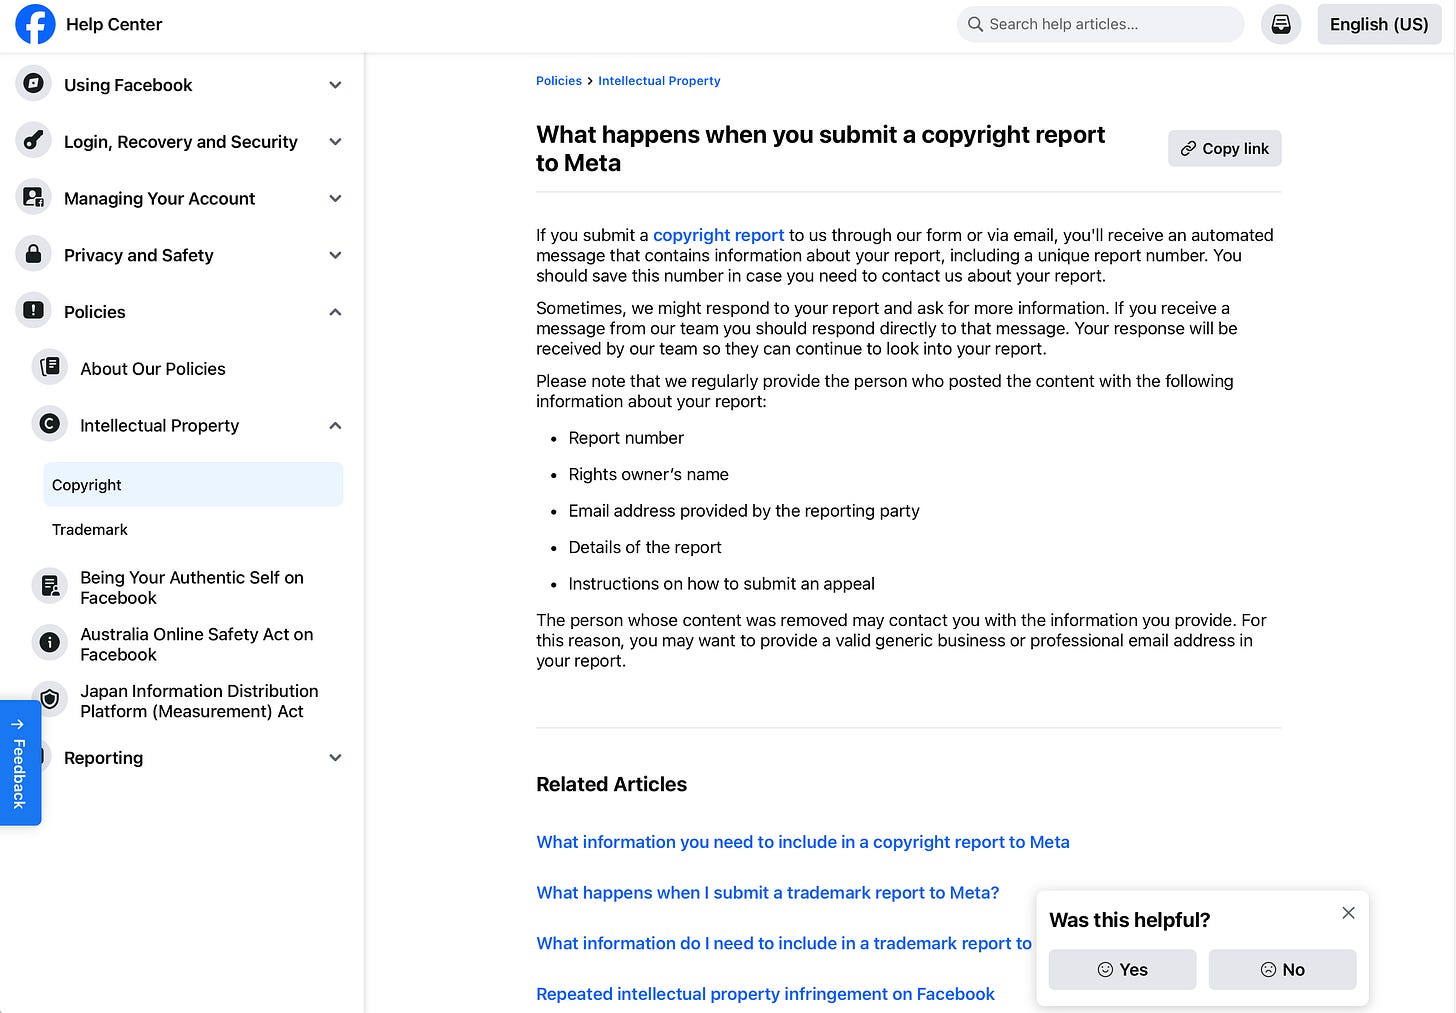This screenshot has width=1456, height=1013.
Task: Click the Help Center title text
Action: (x=114, y=24)
